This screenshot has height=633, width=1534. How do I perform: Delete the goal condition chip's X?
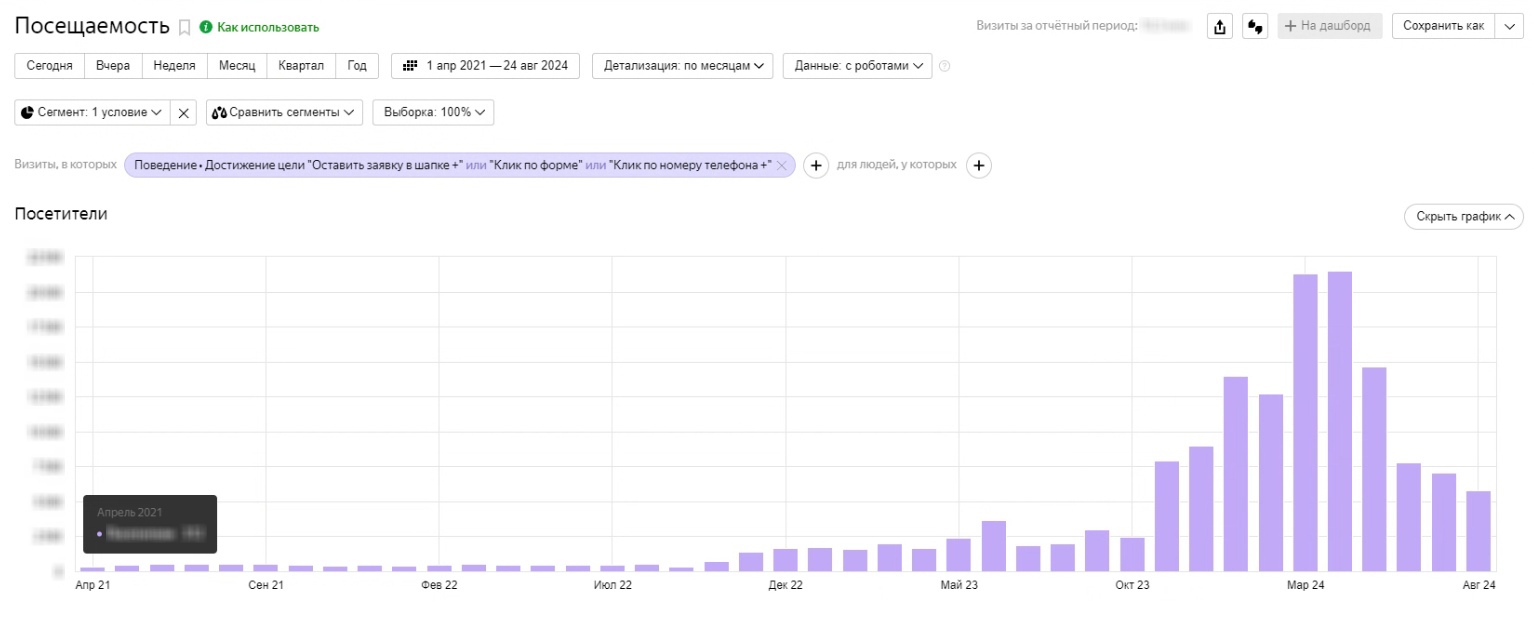pos(782,166)
